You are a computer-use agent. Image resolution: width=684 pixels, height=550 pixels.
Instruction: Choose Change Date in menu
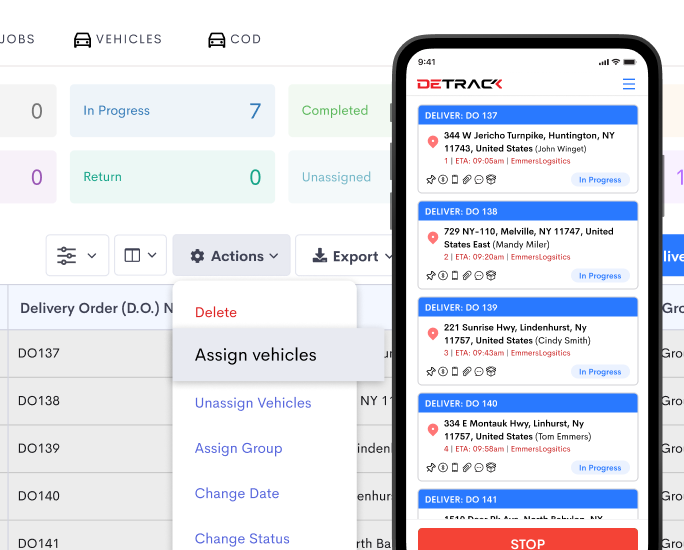(237, 493)
